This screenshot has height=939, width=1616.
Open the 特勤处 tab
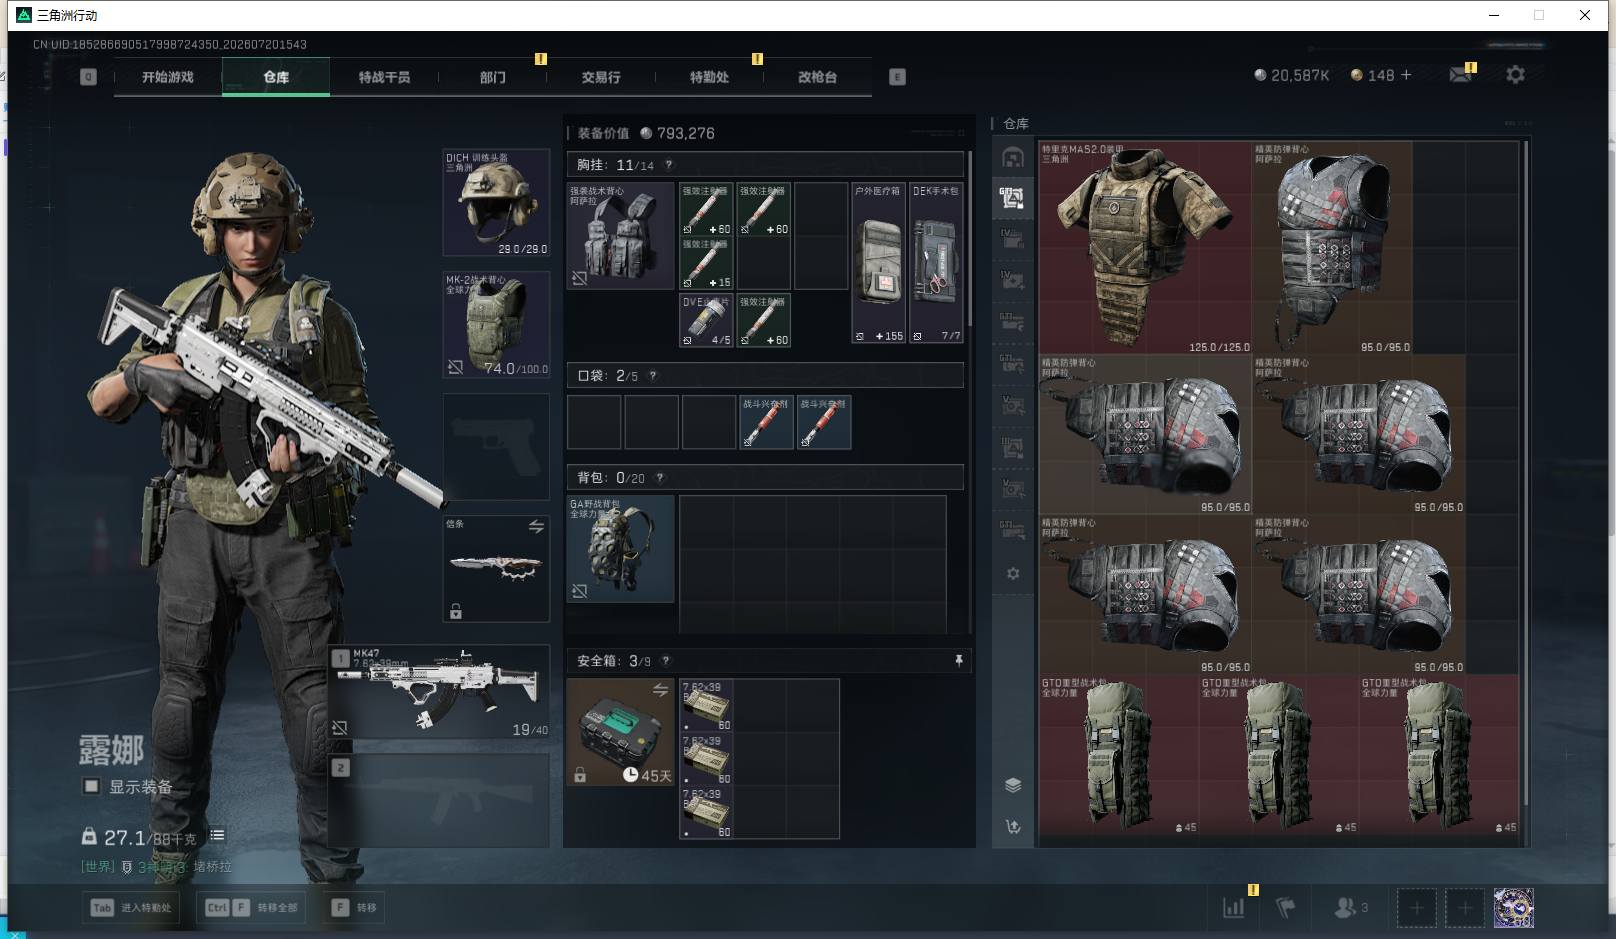coord(709,77)
